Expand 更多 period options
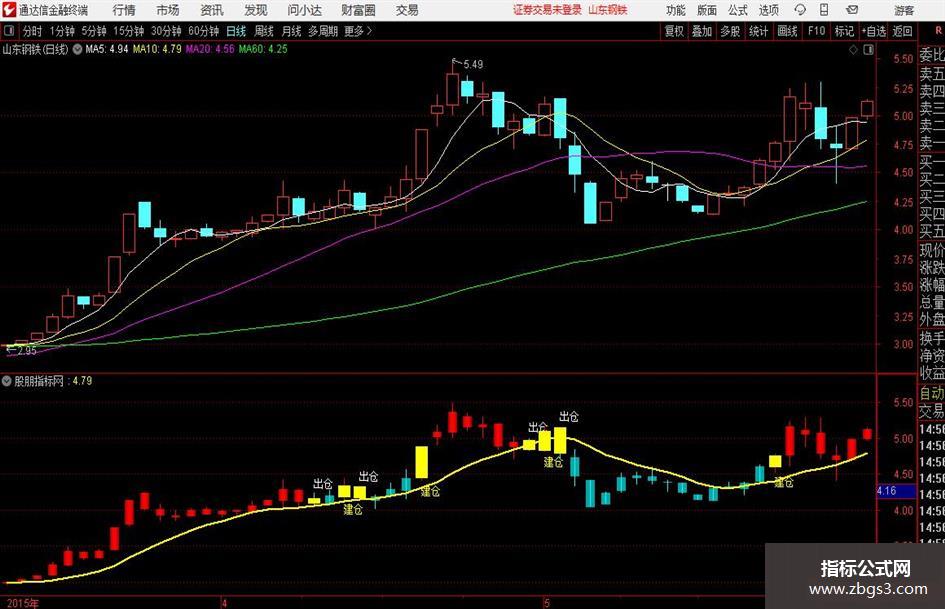The image size is (945, 609). click(x=358, y=31)
